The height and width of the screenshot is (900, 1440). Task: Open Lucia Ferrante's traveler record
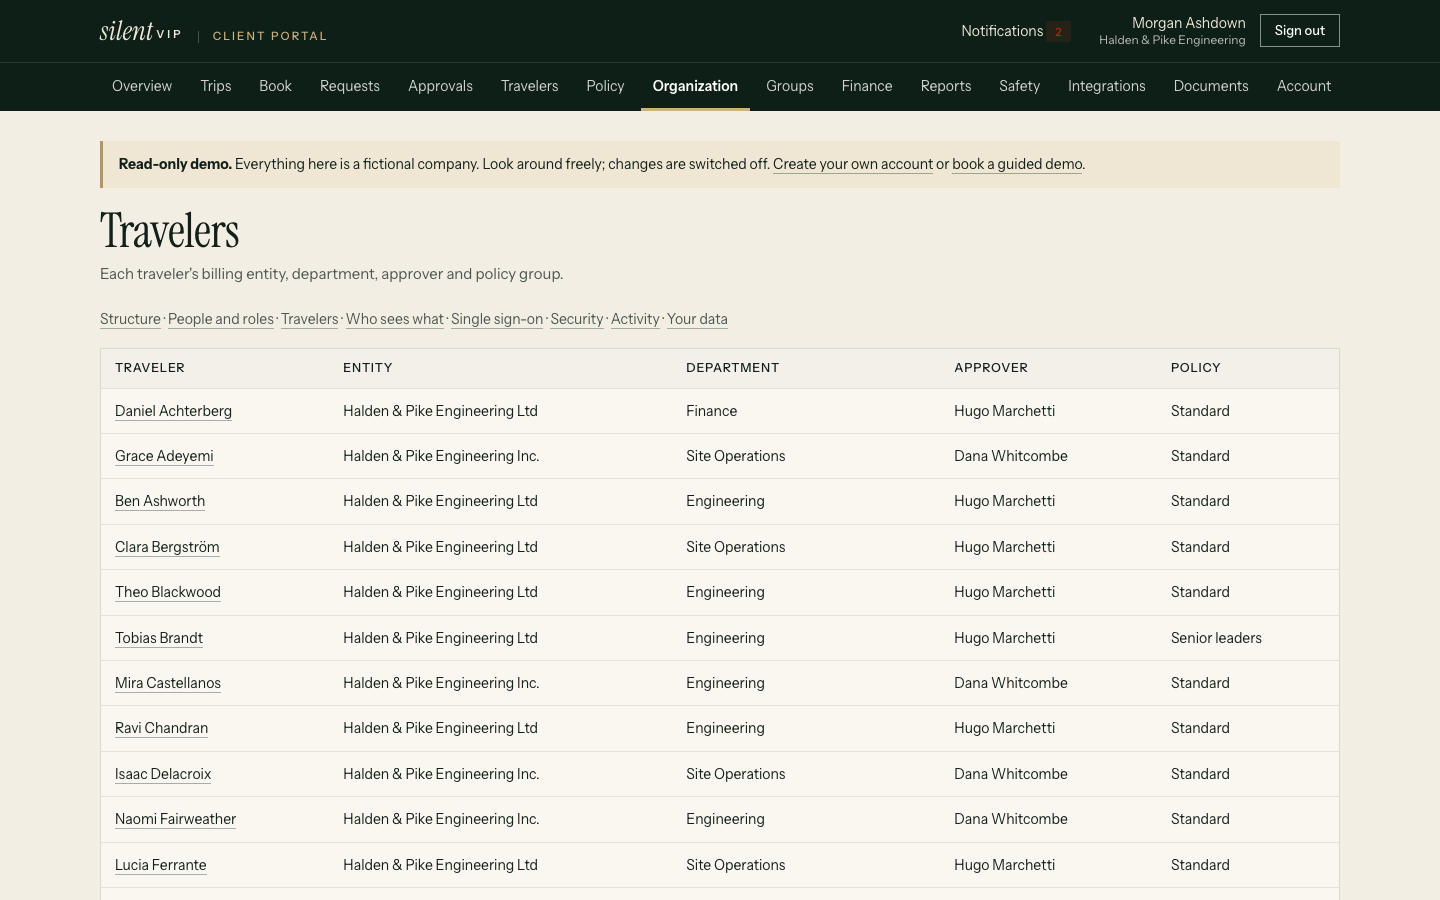click(161, 865)
